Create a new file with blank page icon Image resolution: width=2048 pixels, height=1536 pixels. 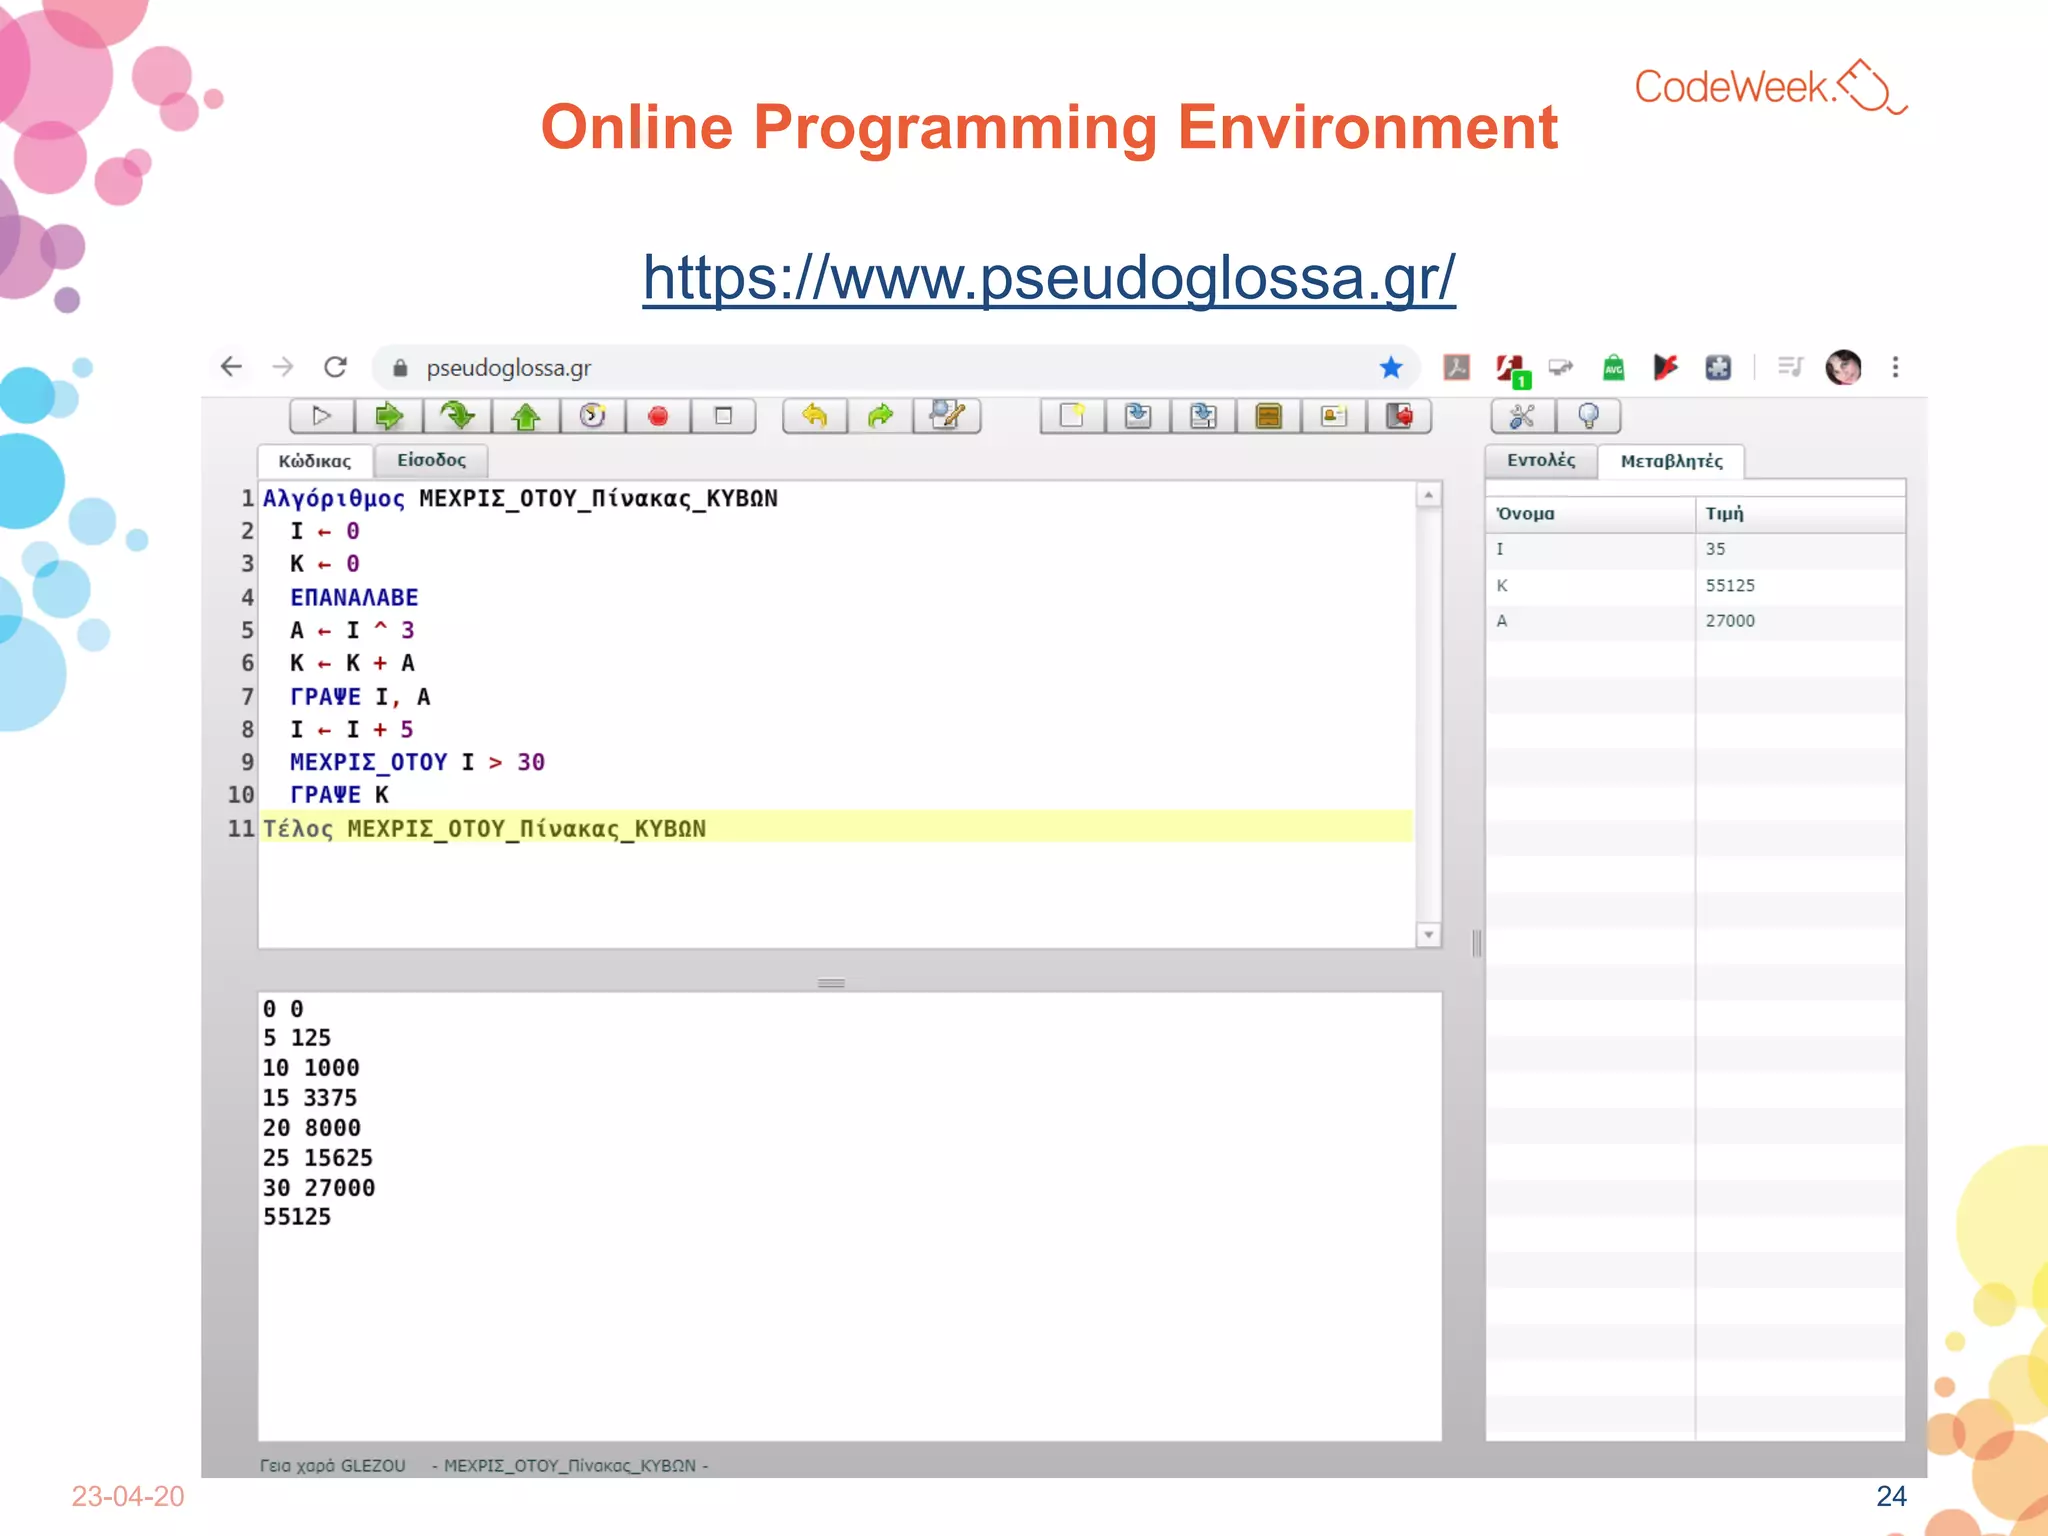[x=1072, y=416]
